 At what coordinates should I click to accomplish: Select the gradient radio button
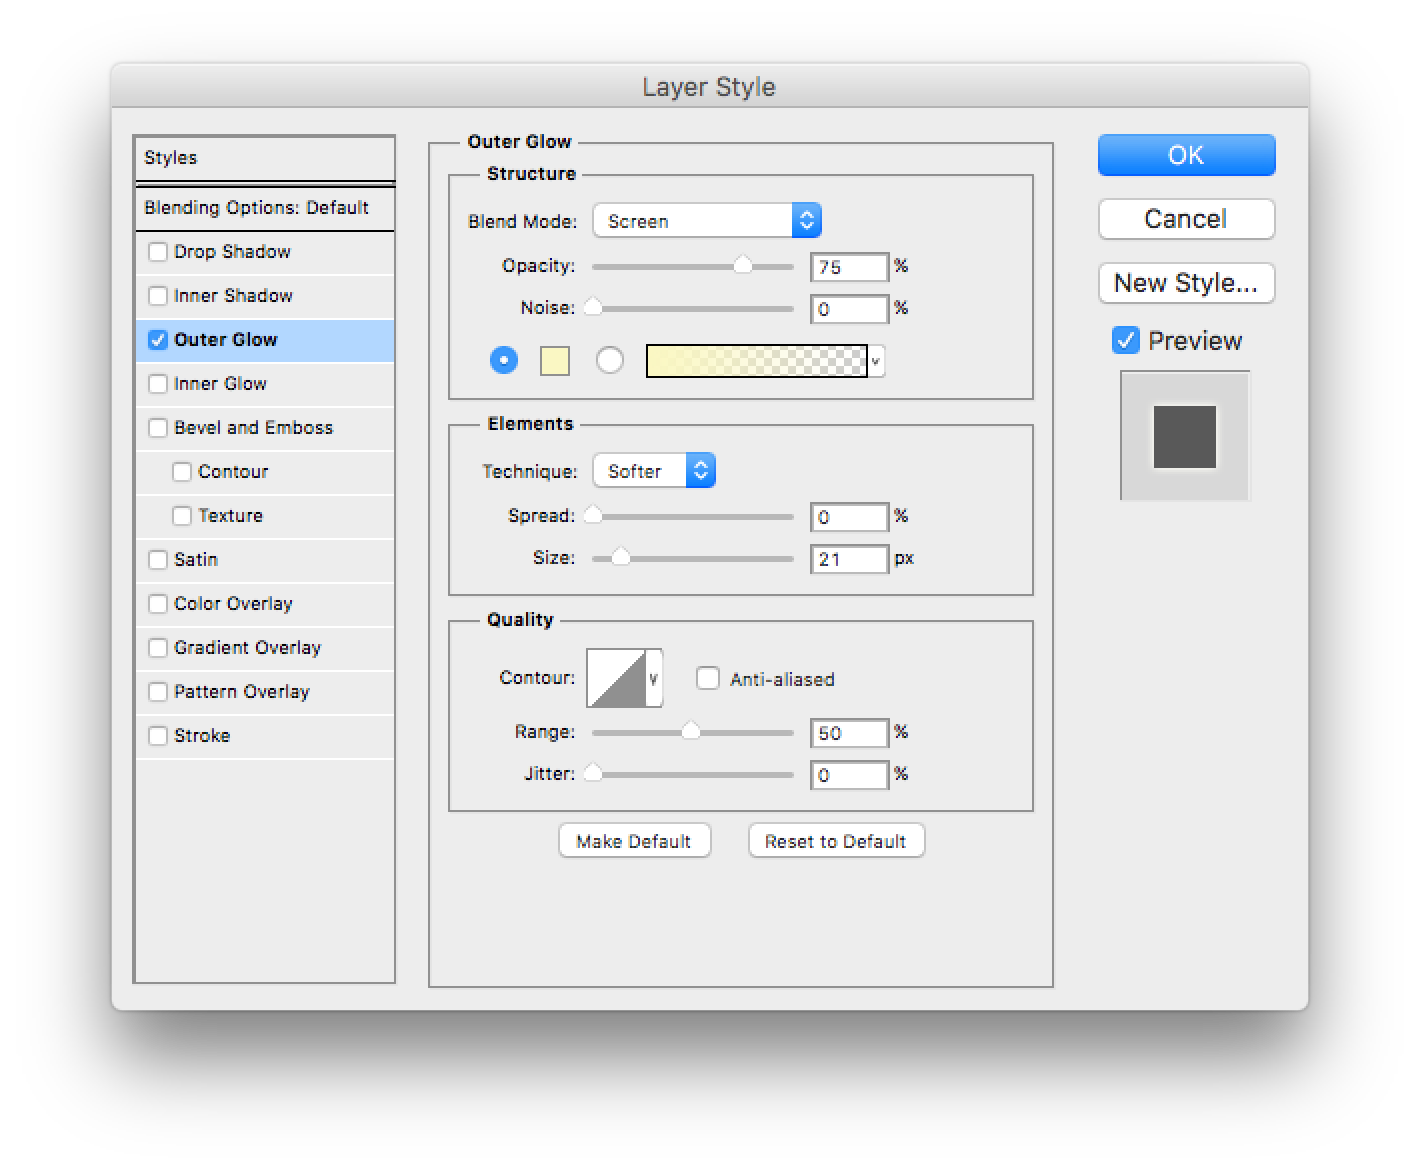pyautogui.click(x=610, y=360)
